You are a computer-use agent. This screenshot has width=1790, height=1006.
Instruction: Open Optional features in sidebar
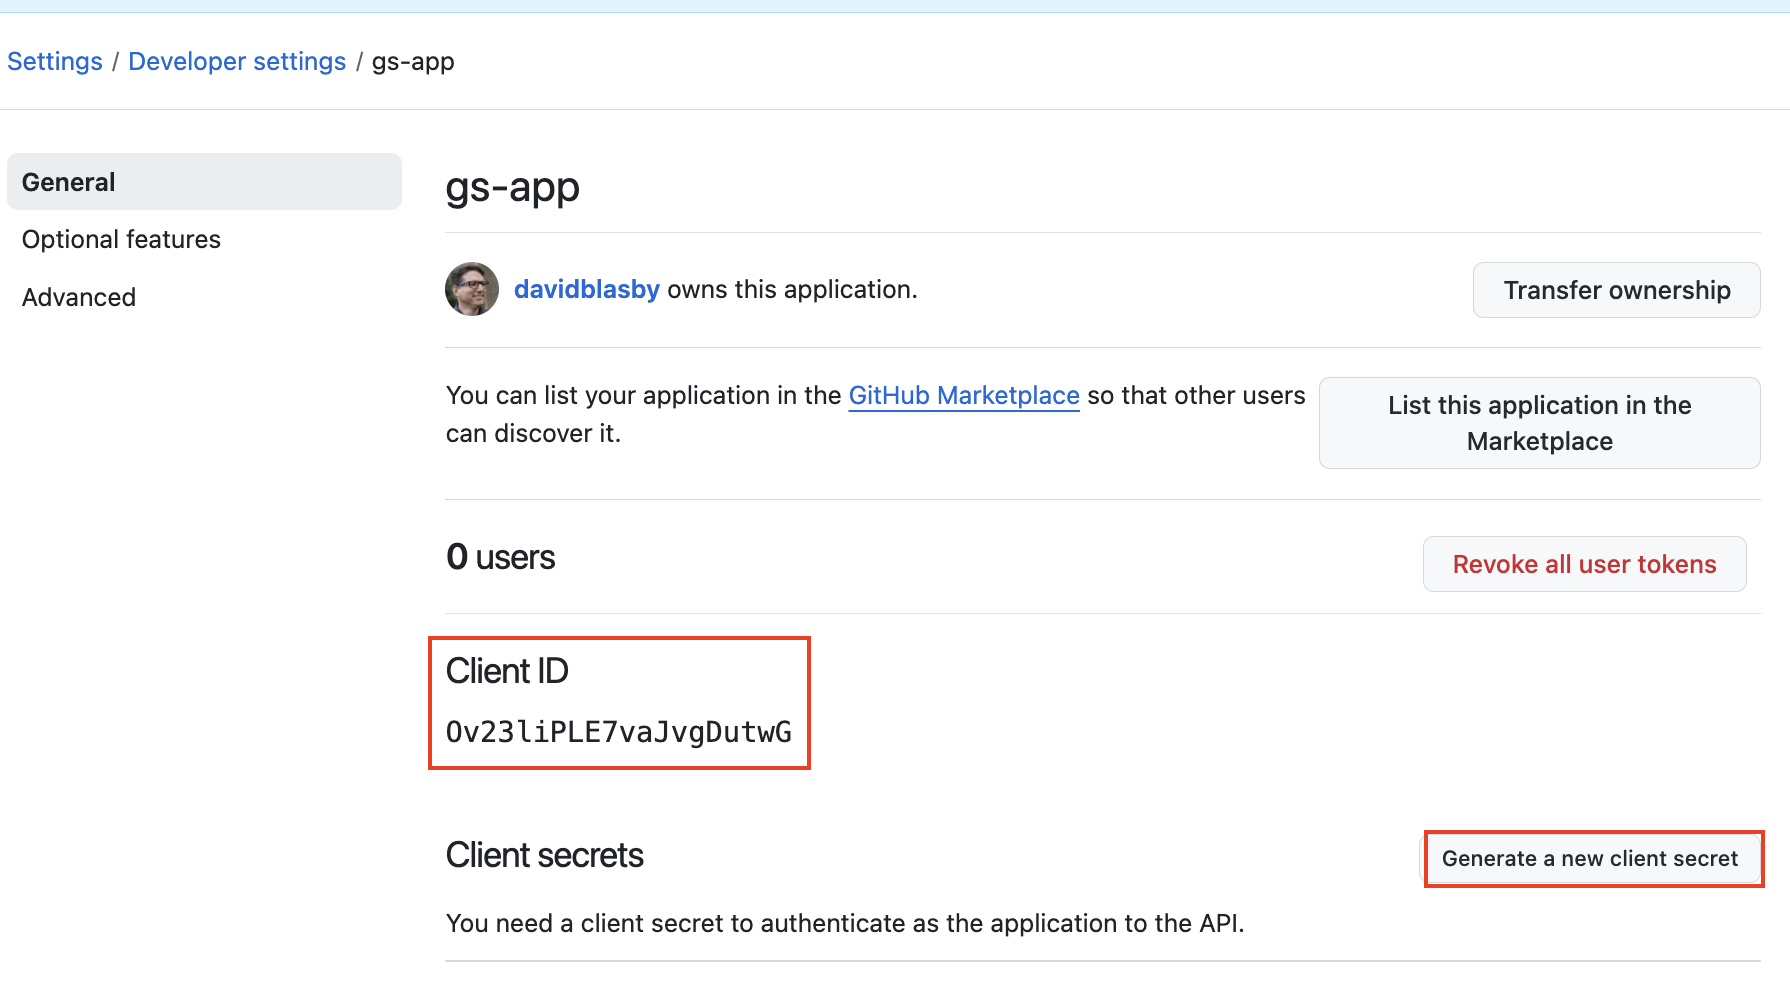121,240
